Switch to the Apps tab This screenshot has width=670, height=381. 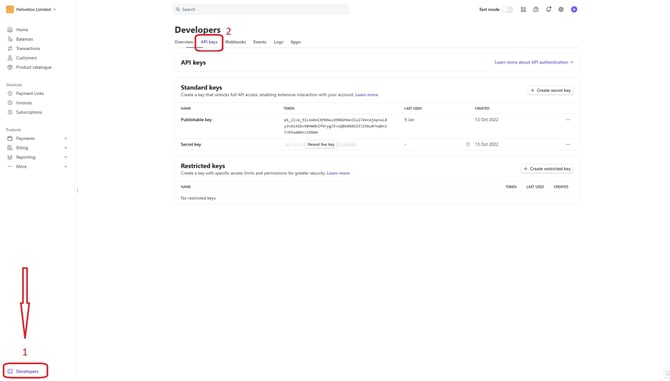[x=296, y=42]
